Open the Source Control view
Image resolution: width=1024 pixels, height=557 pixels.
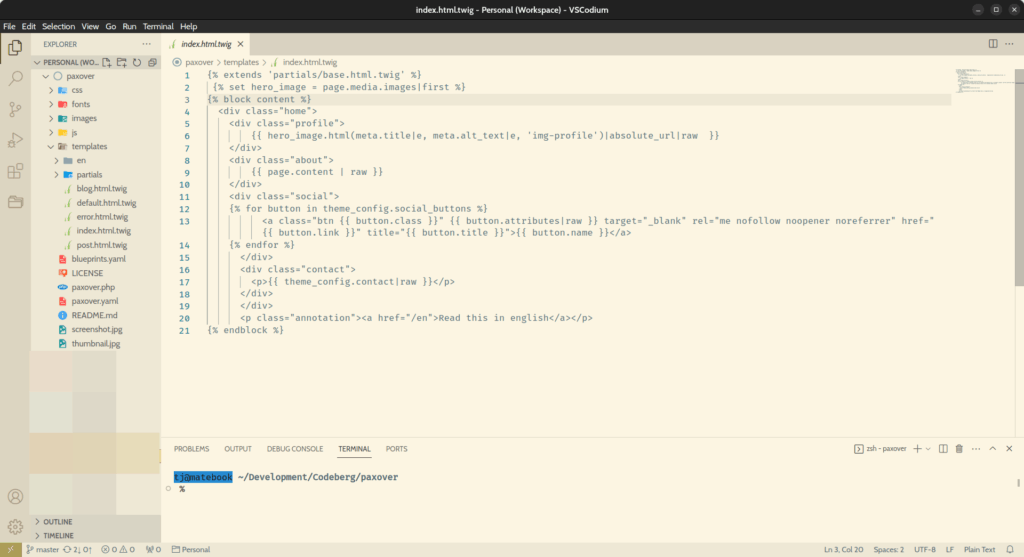pyautogui.click(x=15, y=109)
